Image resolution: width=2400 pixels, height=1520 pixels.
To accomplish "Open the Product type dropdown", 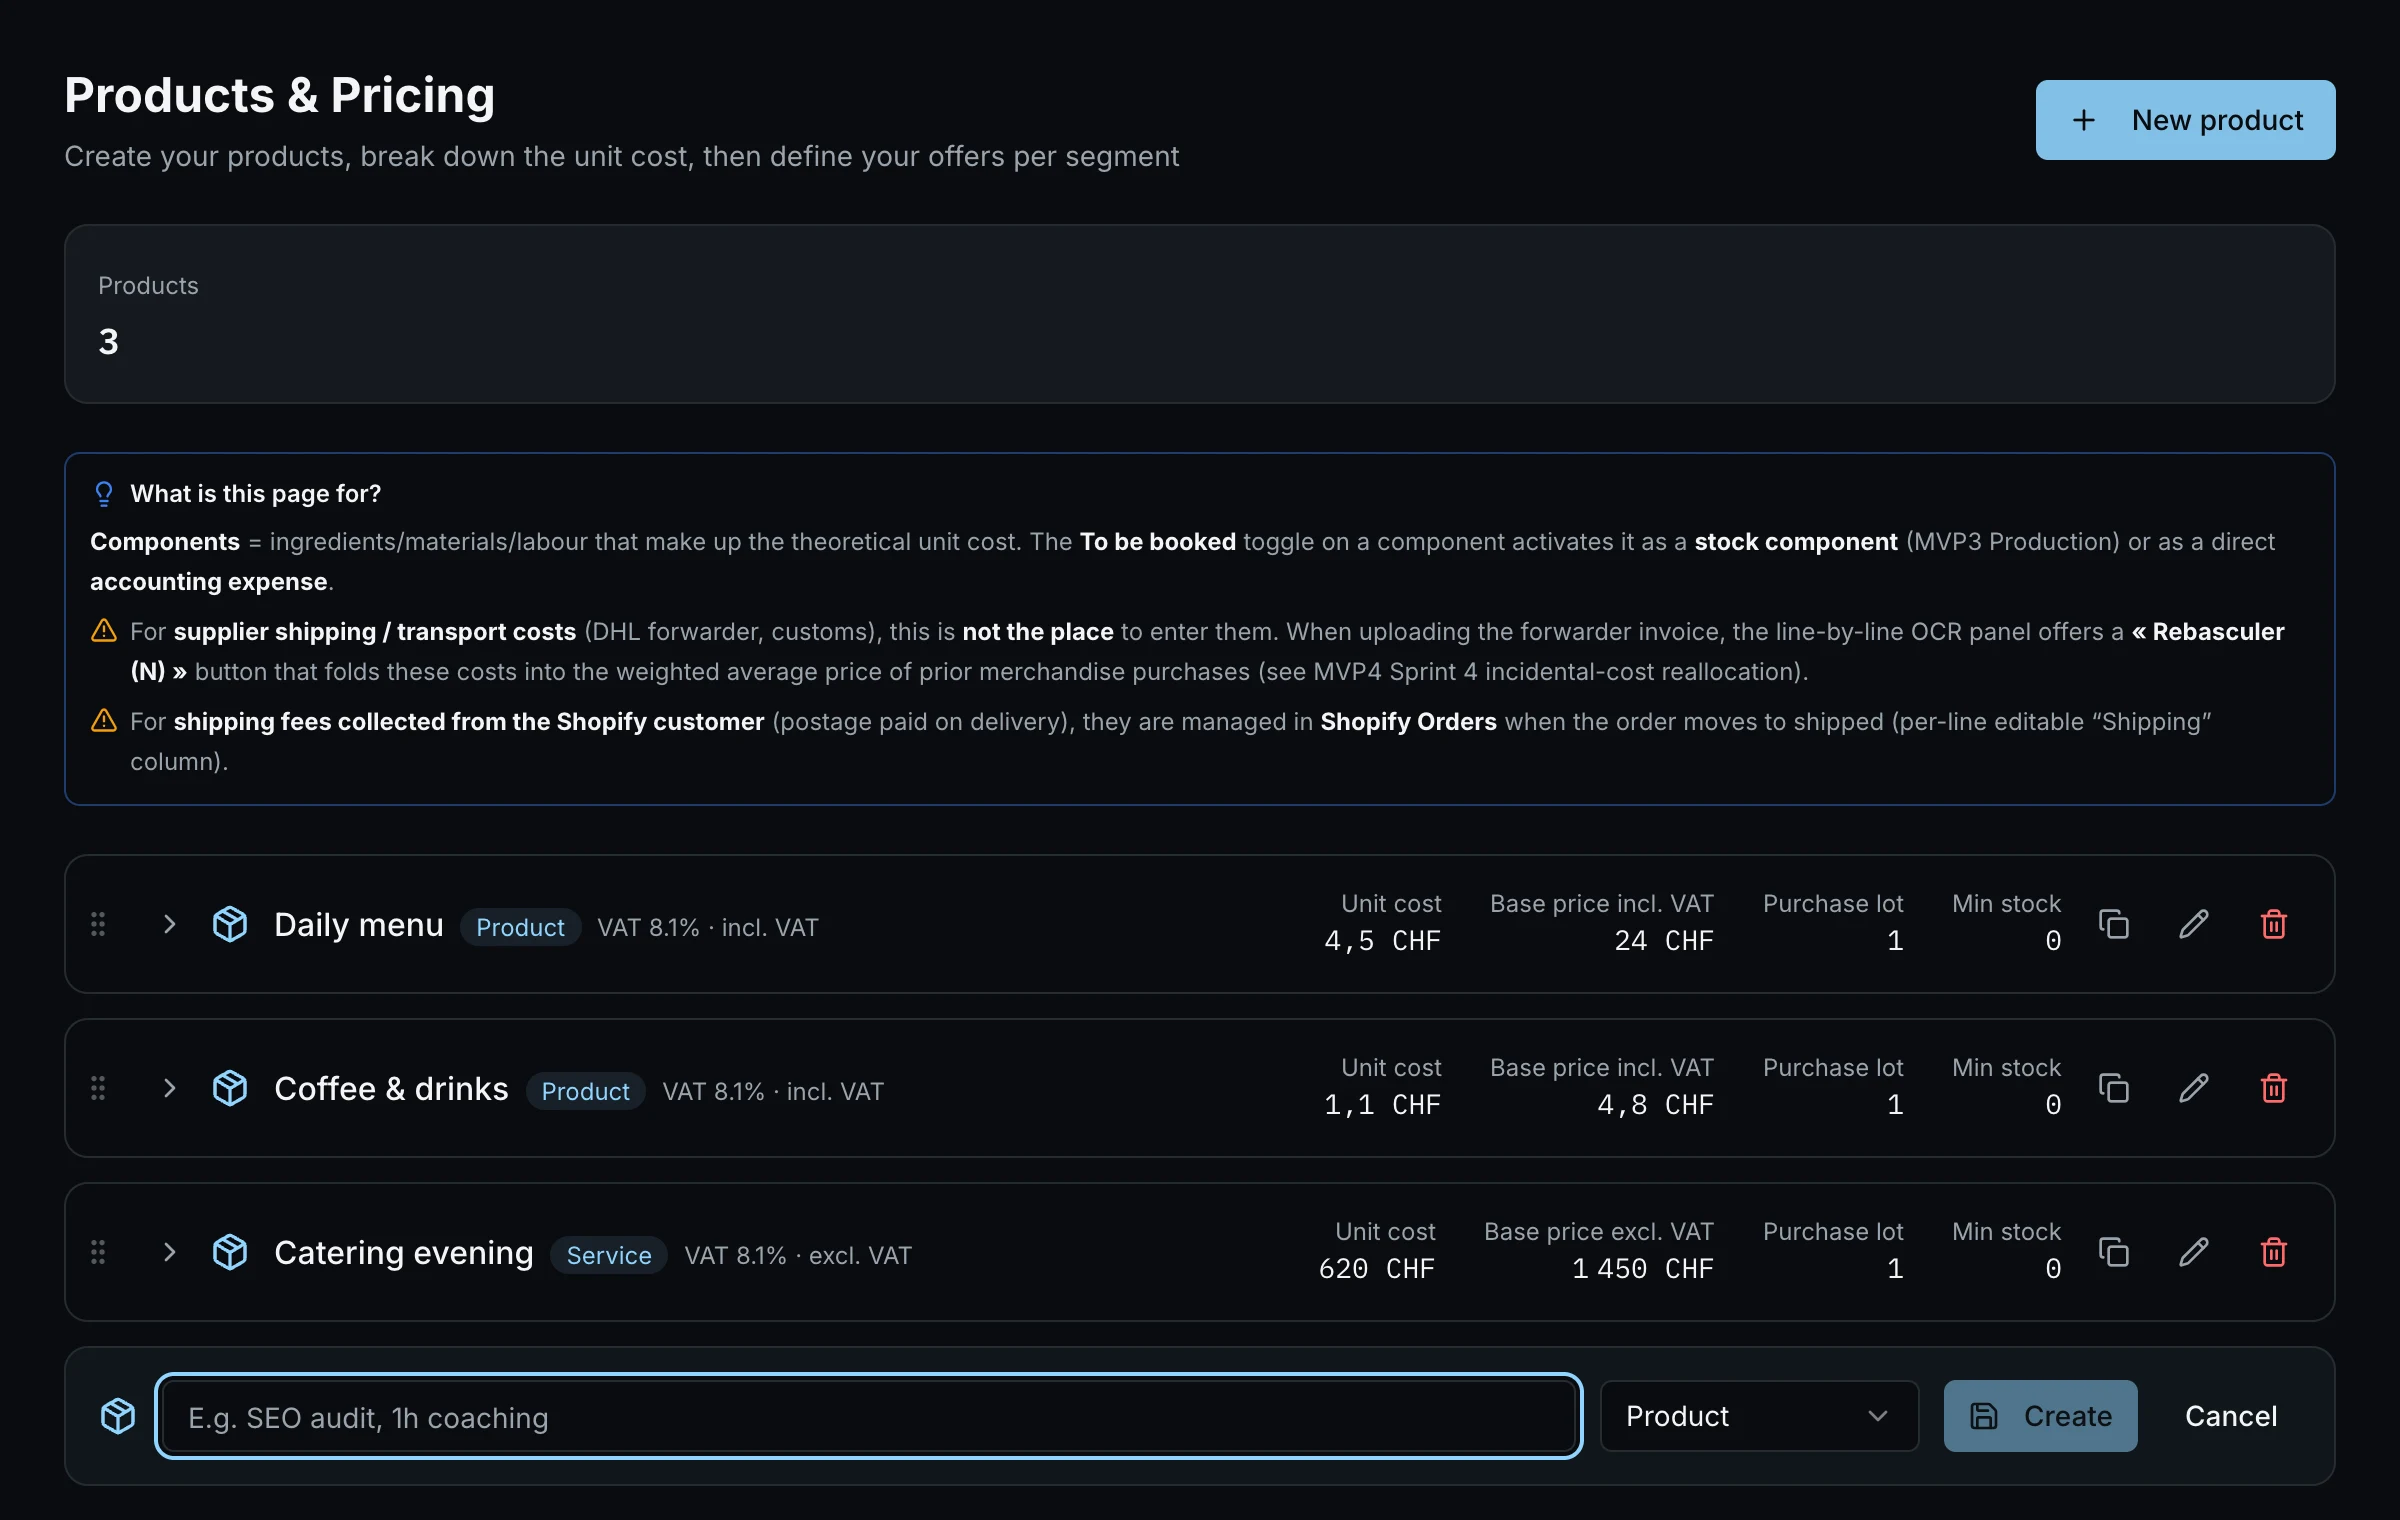I will tap(1759, 1416).
